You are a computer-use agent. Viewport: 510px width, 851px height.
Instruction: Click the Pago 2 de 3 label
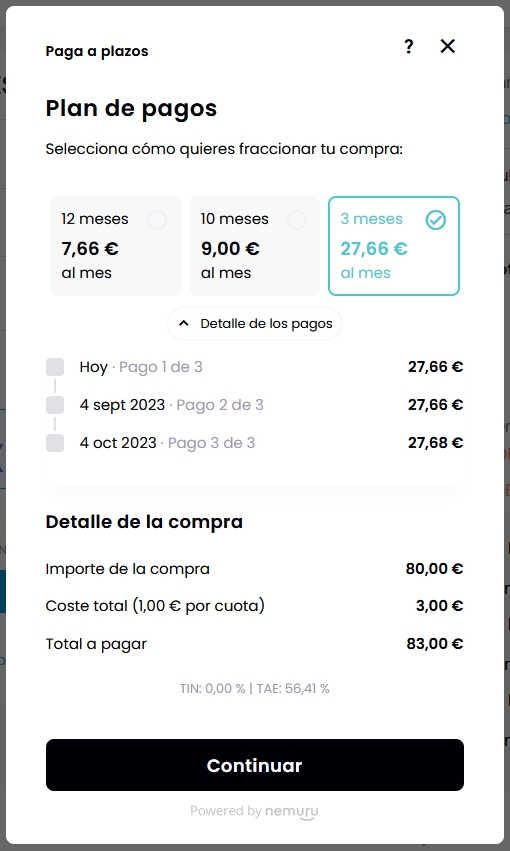tap(220, 405)
